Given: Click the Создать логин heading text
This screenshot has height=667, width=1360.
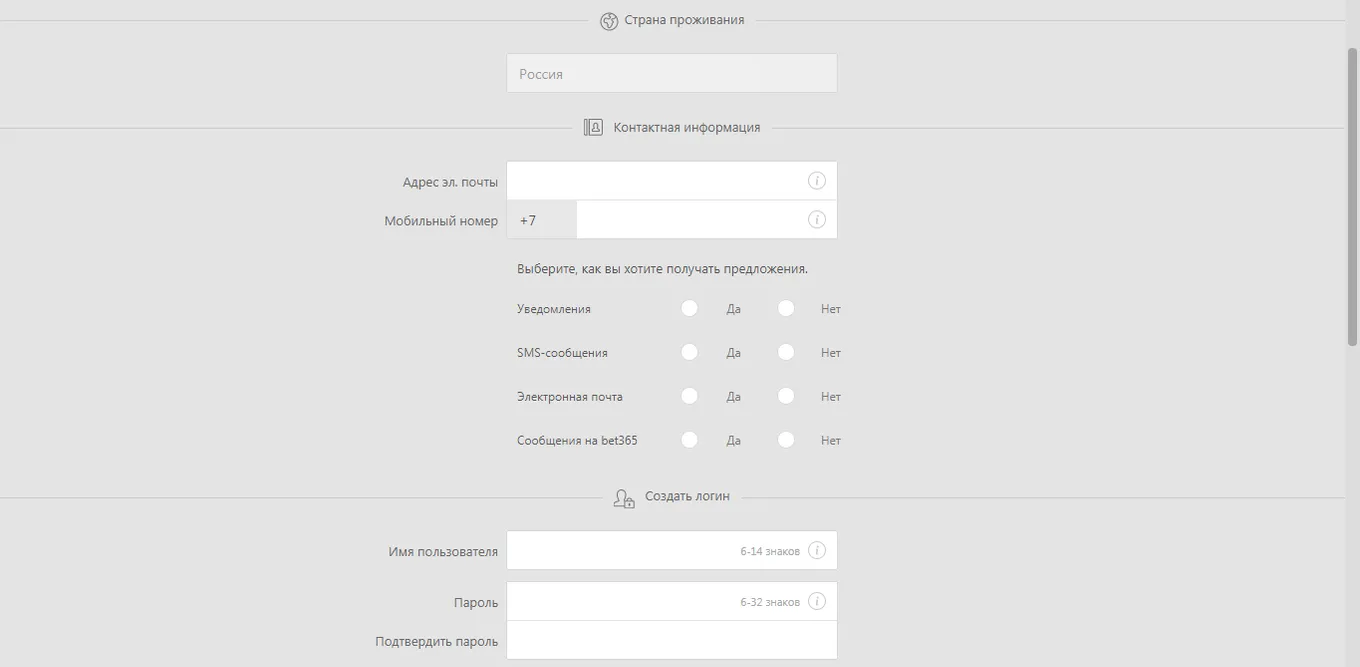Looking at the screenshot, I should coord(687,496).
